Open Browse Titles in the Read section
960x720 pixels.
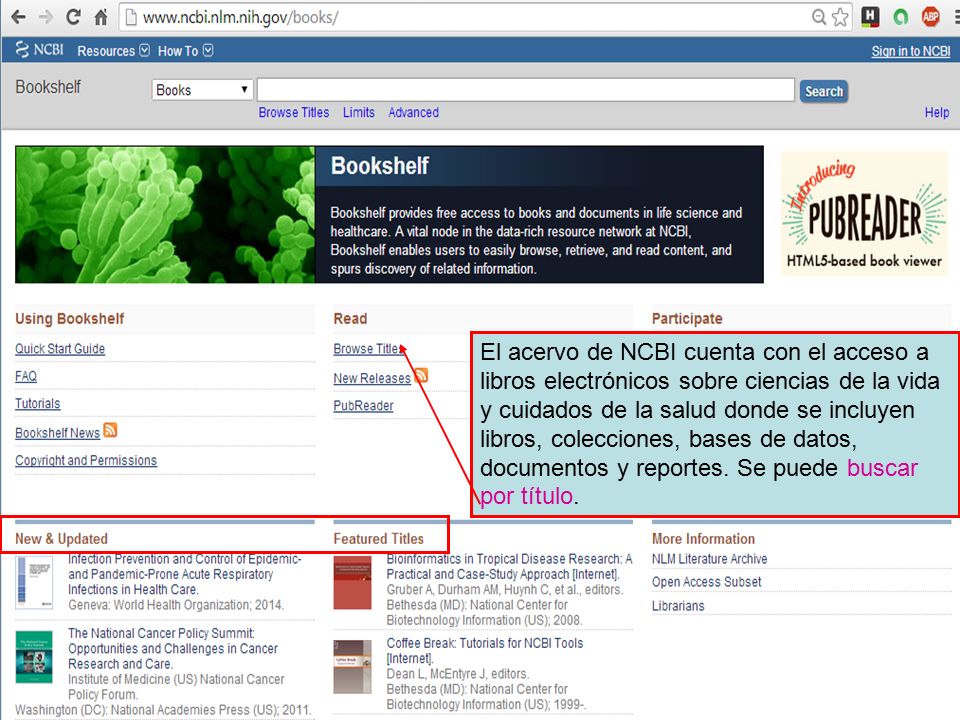click(x=369, y=349)
